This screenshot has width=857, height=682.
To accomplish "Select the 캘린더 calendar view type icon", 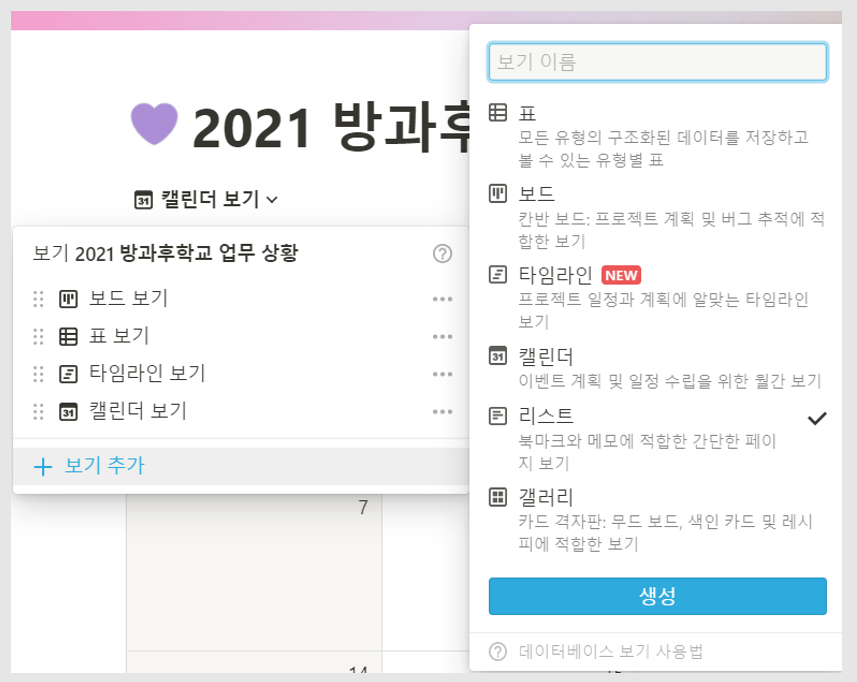I will [x=497, y=356].
